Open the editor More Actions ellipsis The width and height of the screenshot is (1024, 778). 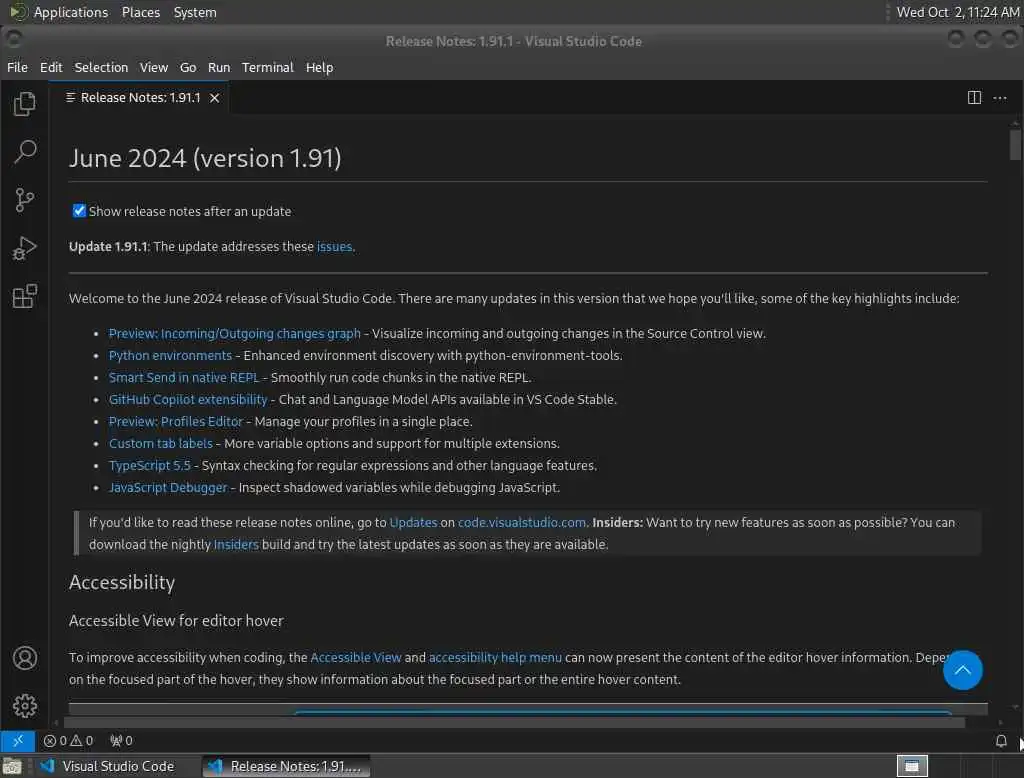point(1000,98)
